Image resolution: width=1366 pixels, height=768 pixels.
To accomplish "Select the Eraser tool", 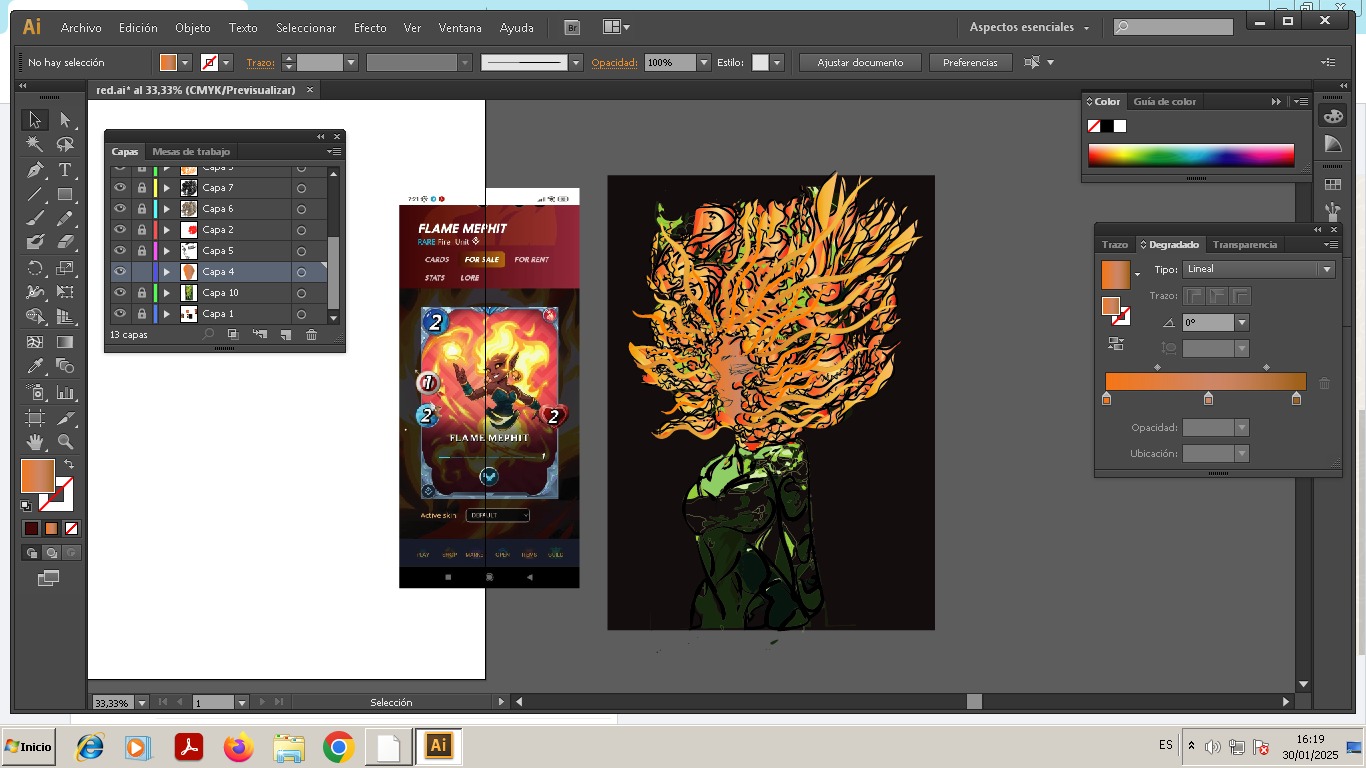I will (x=65, y=242).
